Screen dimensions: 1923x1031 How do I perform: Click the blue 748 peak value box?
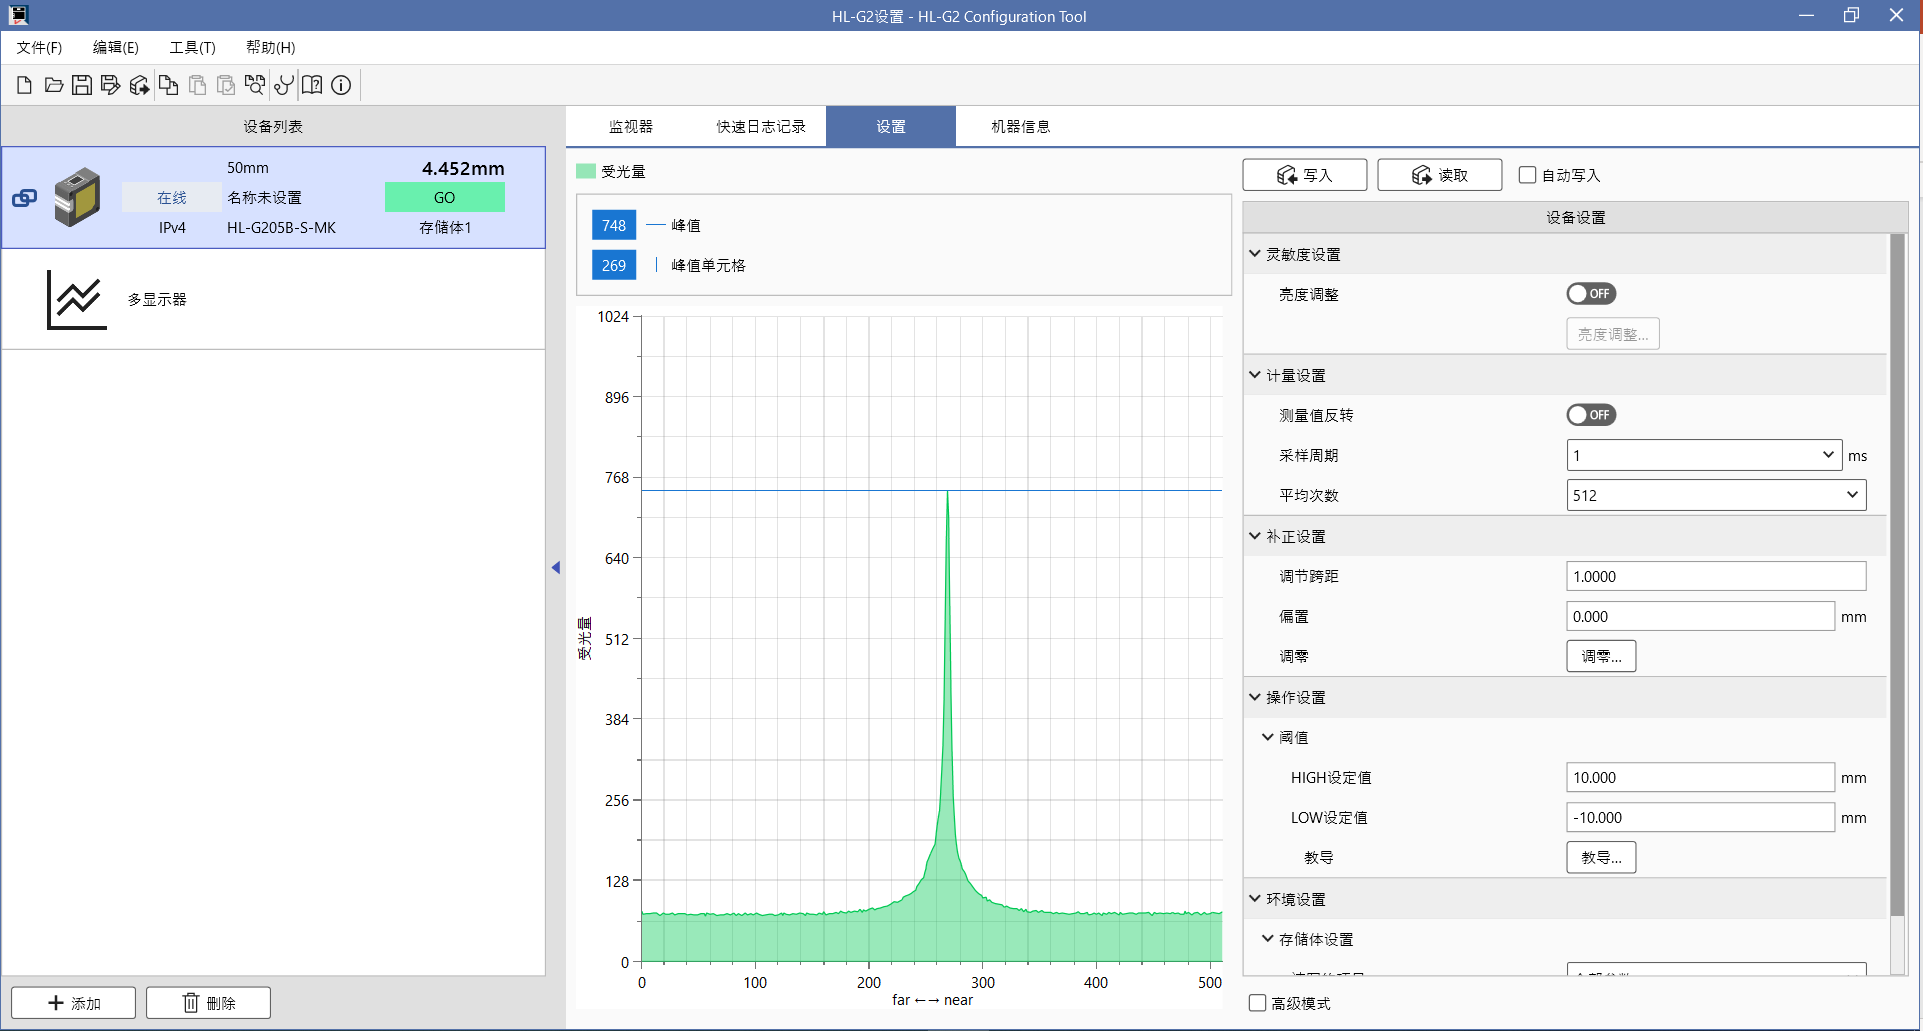(614, 225)
